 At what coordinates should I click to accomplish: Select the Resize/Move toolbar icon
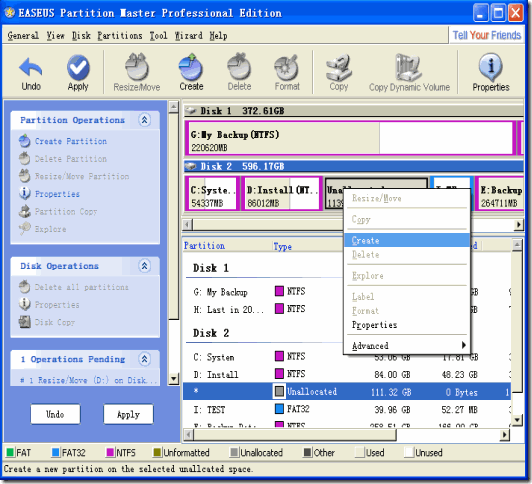pos(136,67)
